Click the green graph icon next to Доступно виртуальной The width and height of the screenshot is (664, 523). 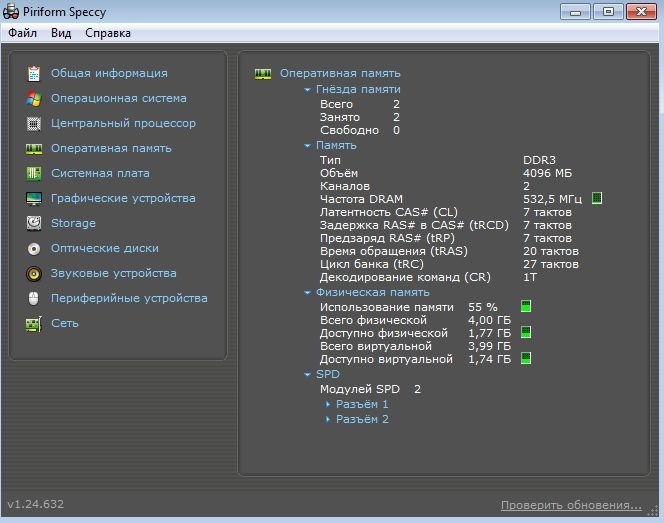coord(526,358)
